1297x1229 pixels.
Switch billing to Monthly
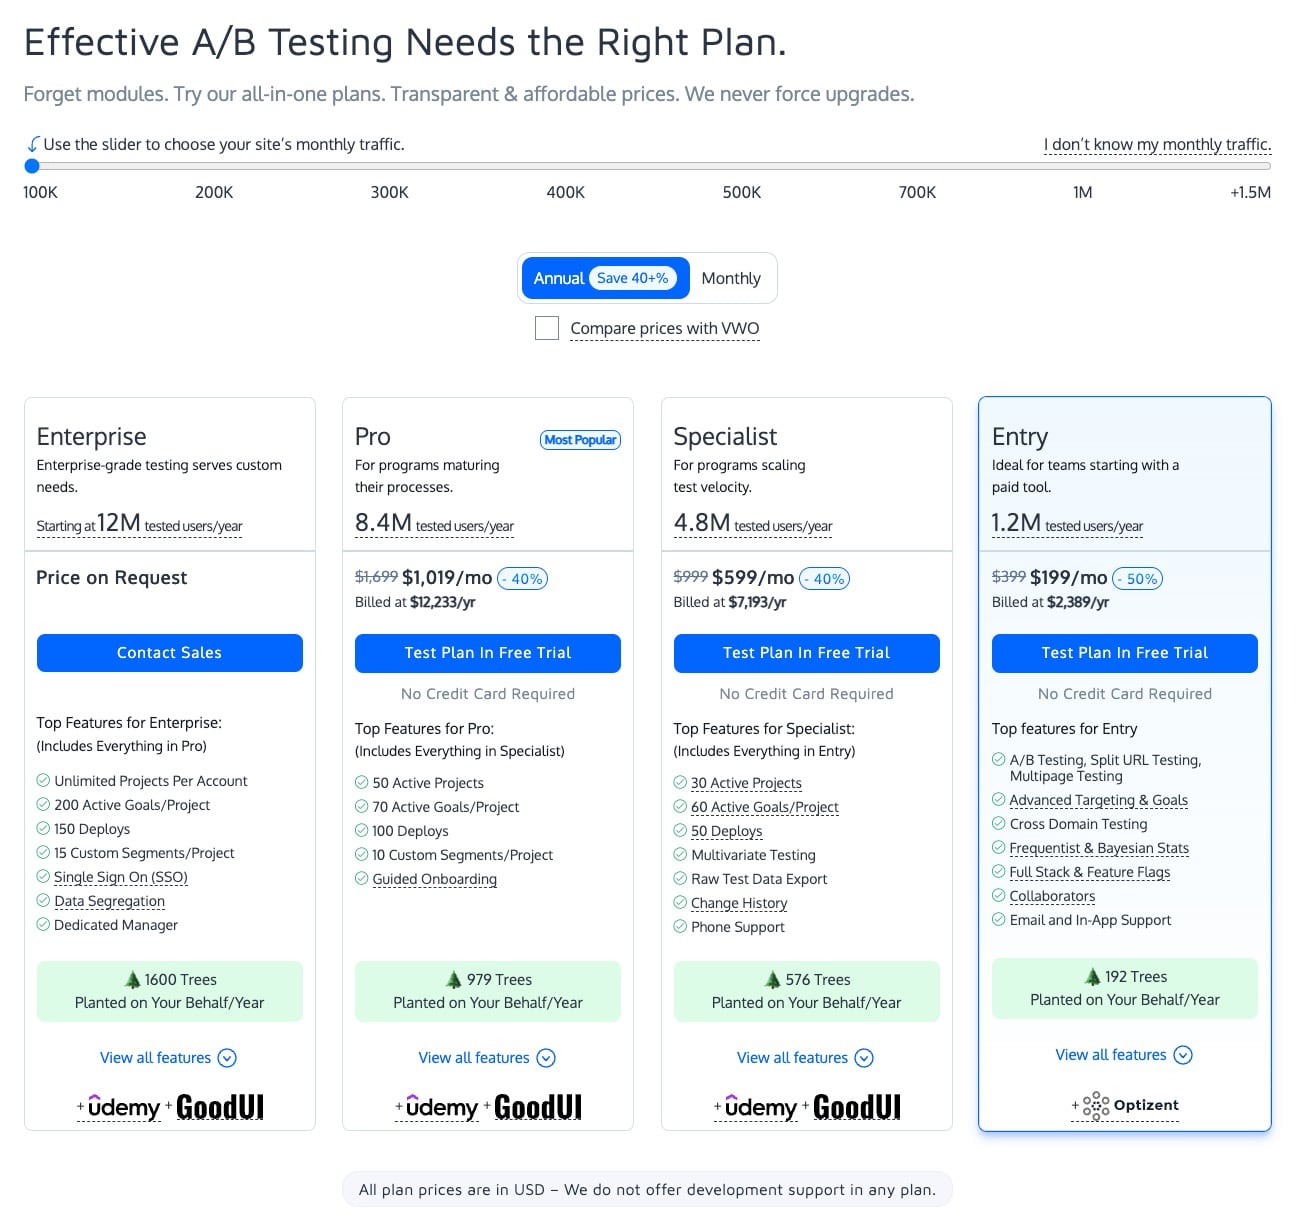pos(731,278)
